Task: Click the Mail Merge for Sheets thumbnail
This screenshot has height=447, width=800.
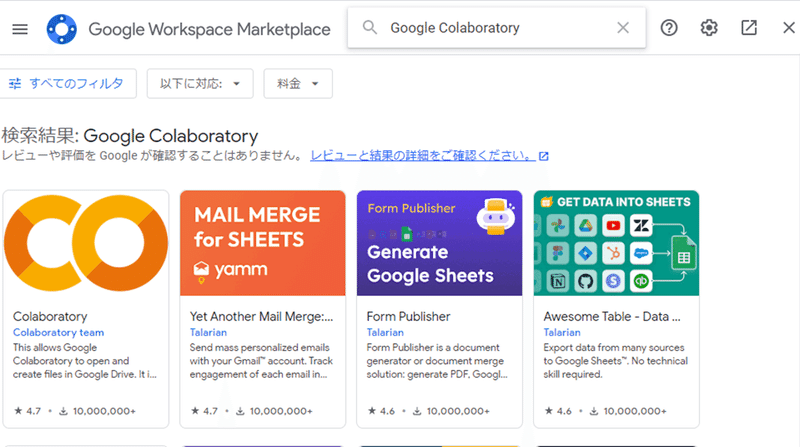Action: pos(263,243)
